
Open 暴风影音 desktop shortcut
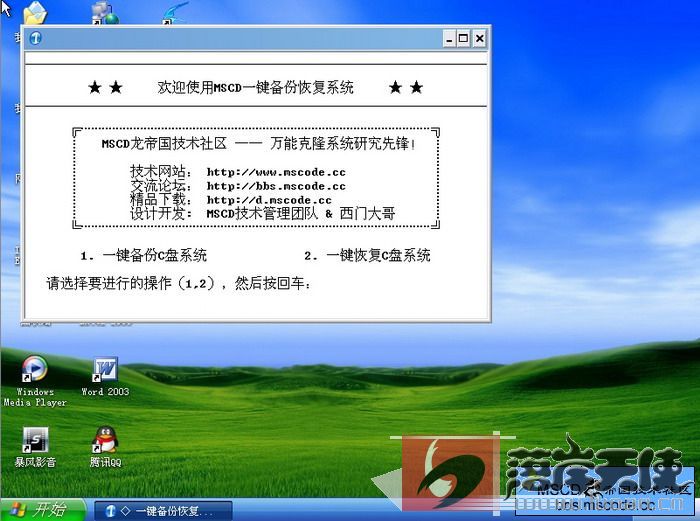coord(35,447)
